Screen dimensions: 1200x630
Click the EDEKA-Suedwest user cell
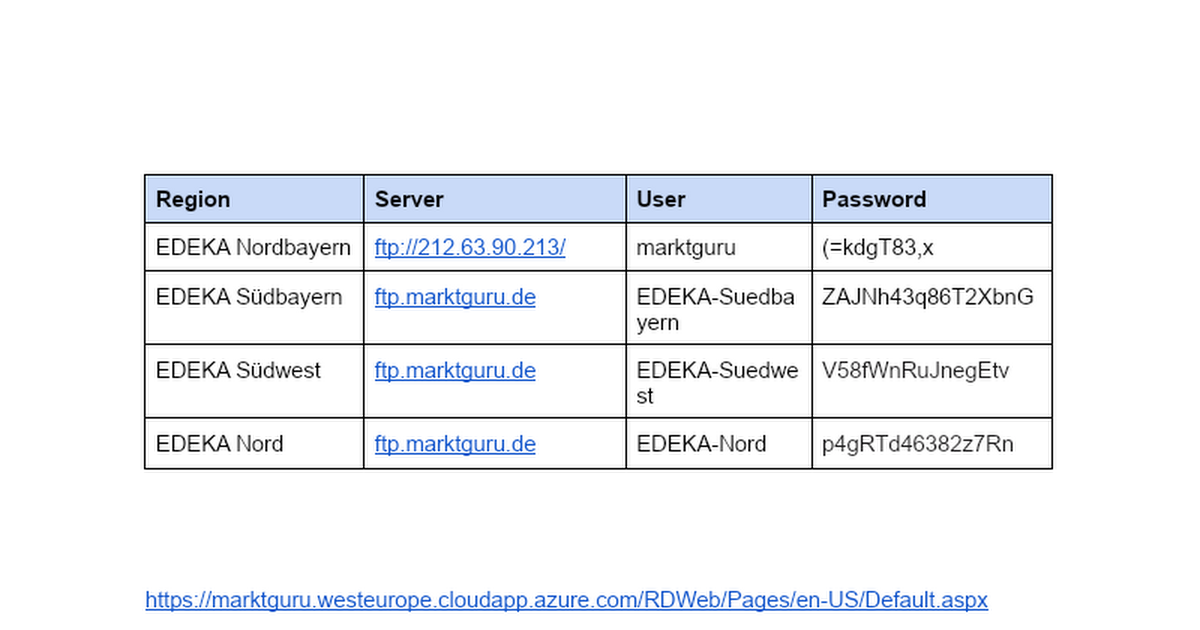coord(718,382)
